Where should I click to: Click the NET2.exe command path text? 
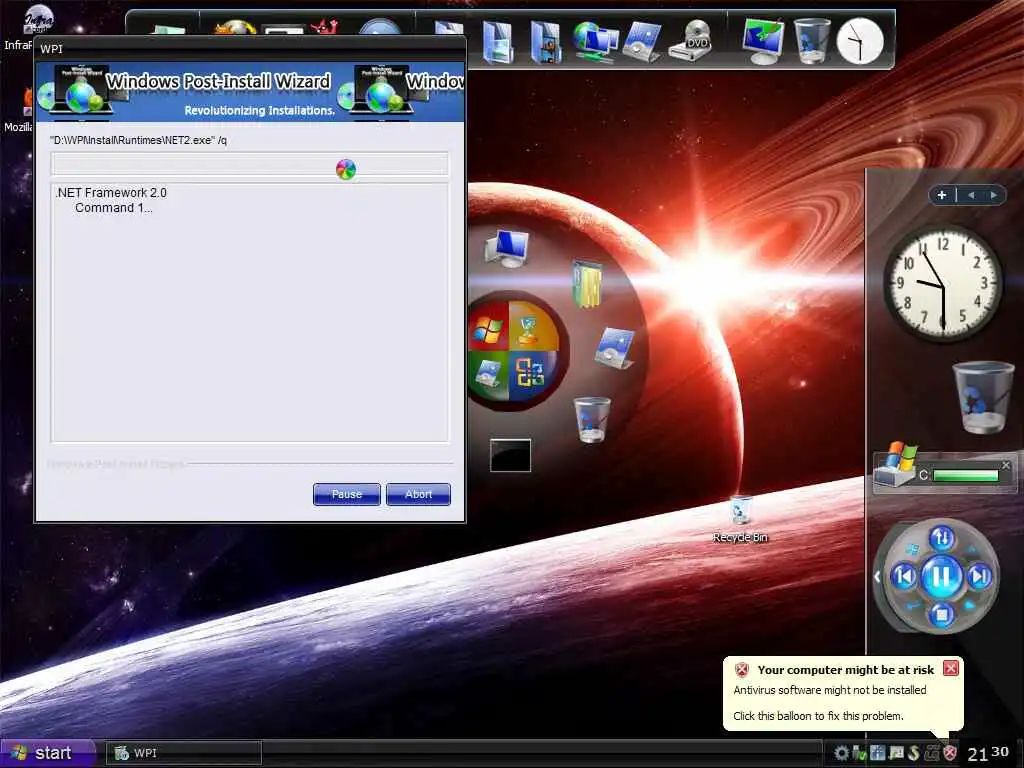point(138,140)
